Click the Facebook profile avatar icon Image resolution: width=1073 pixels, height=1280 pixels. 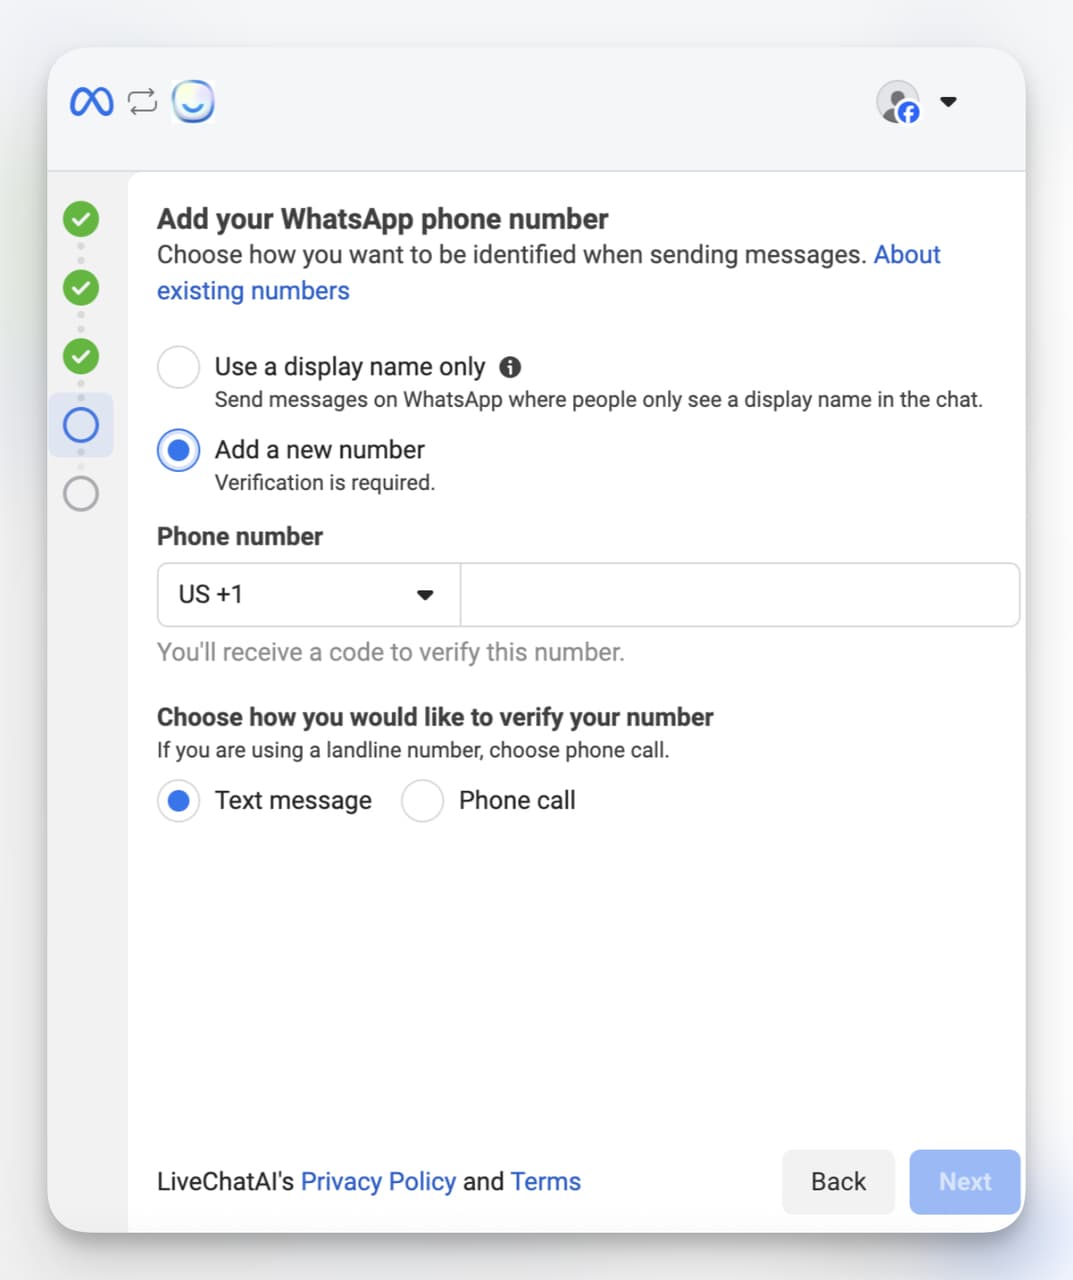point(898,102)
